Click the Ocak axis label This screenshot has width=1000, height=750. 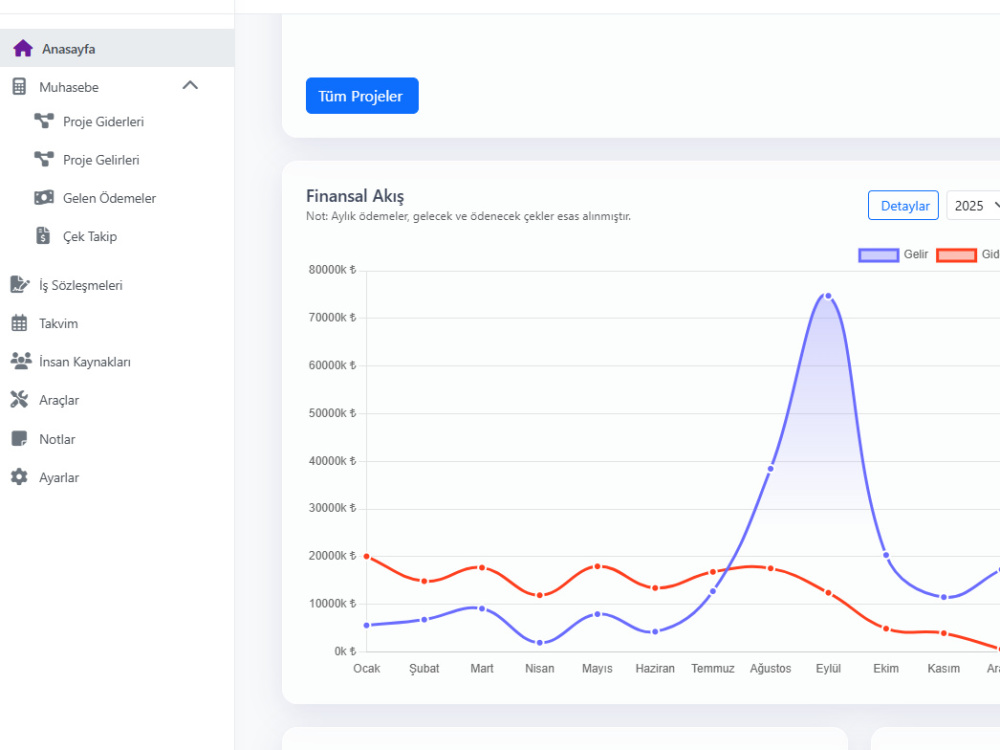tap(367, 668)
